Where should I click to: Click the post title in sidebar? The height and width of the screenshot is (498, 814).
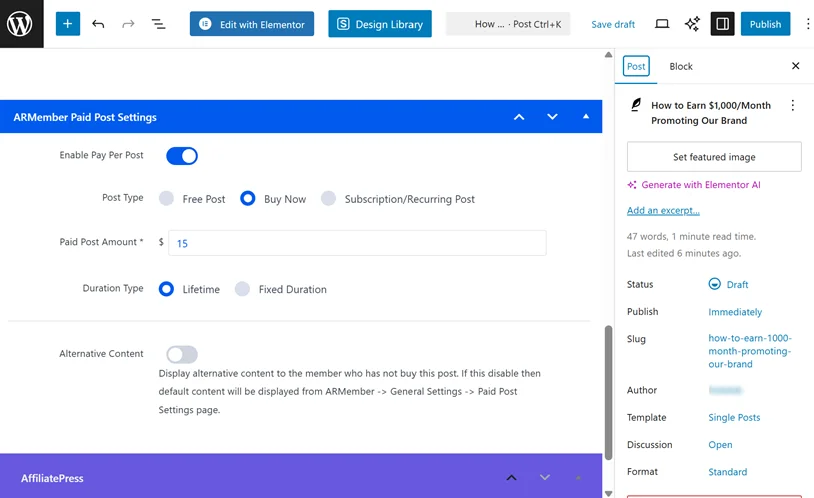[711, 113]
